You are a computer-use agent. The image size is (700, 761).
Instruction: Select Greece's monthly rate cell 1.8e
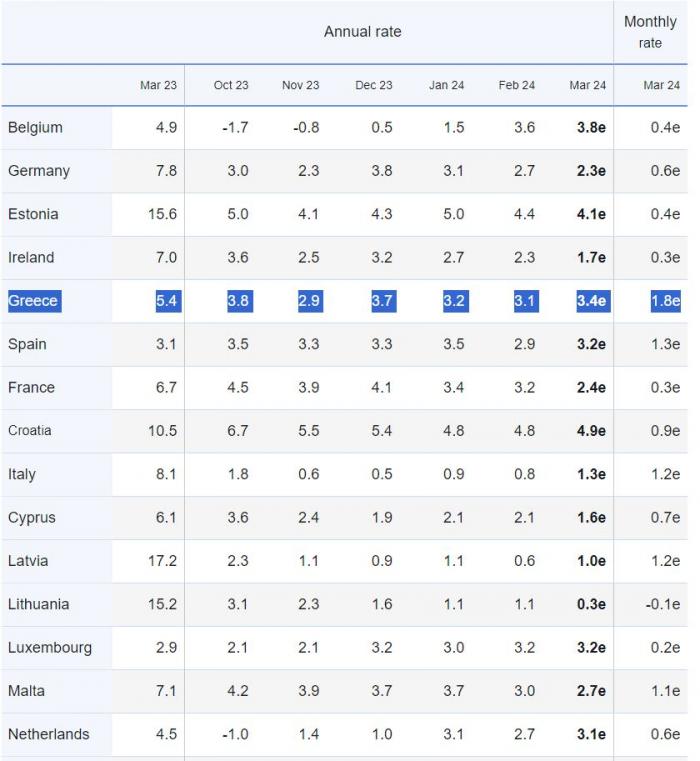pyautogui.click(x=665, y=301)
